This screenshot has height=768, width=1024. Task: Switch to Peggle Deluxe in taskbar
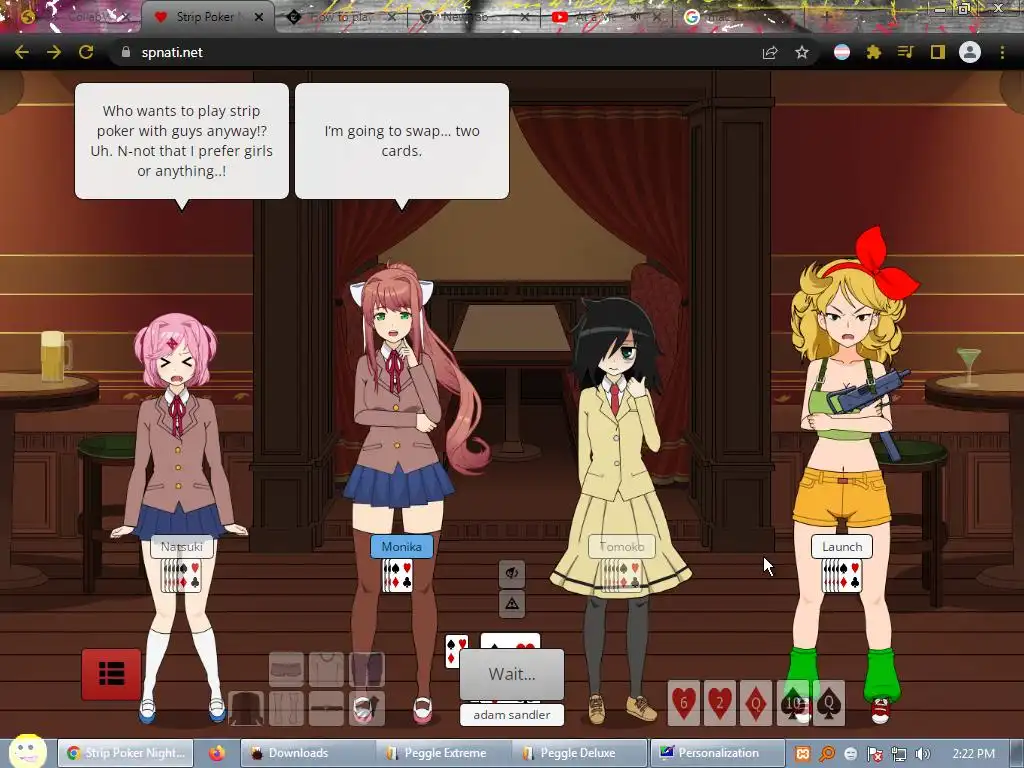click(x=578, y=753)
